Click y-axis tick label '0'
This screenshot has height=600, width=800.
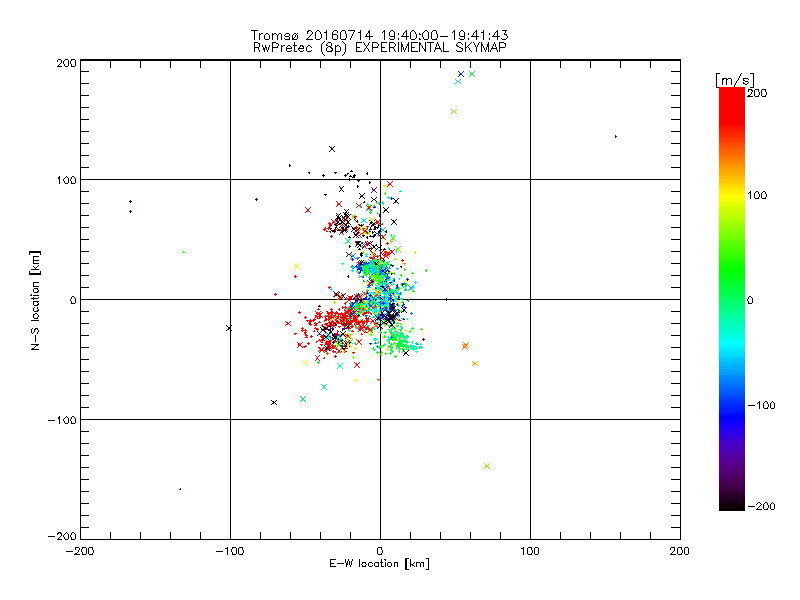tap(73, 300)
